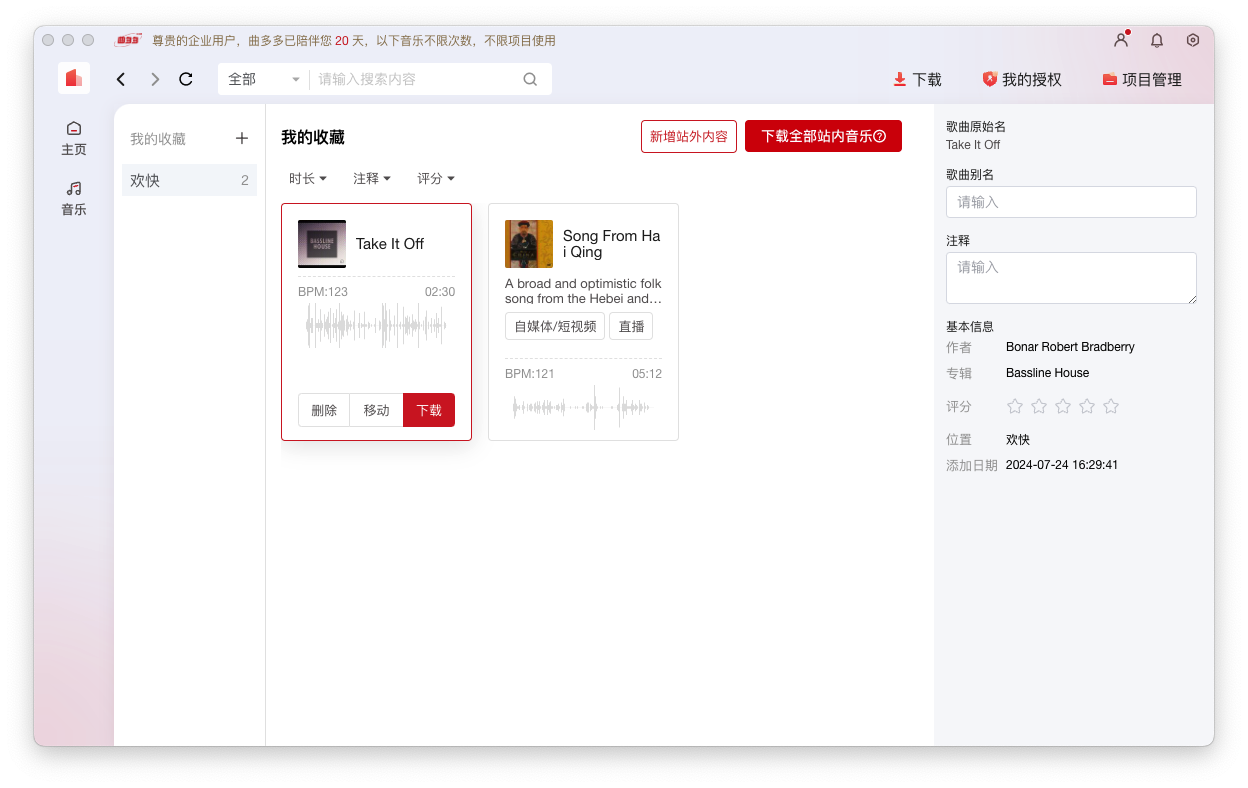Viewport: 1248px width, 788px height.
Task: Click the Take It Off waveform
Action: [x=376, y=326]
